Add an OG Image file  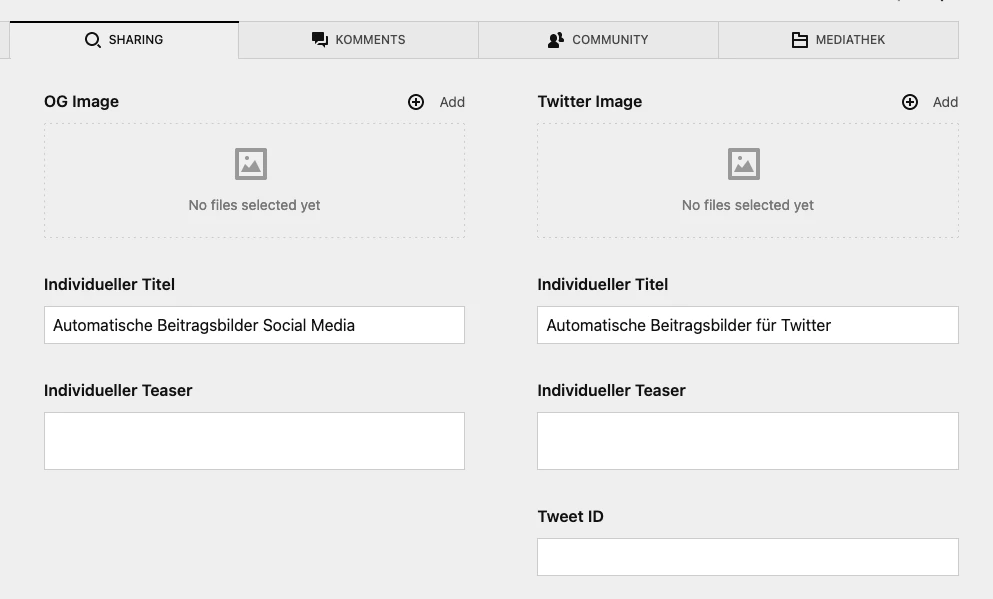pyautogui.click(x=436, y=102)
